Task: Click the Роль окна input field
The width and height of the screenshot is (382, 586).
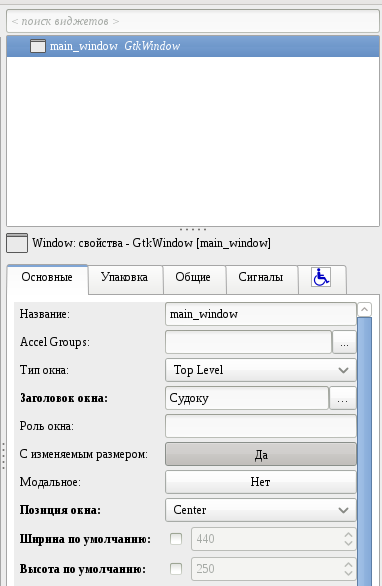Action: 261,426
